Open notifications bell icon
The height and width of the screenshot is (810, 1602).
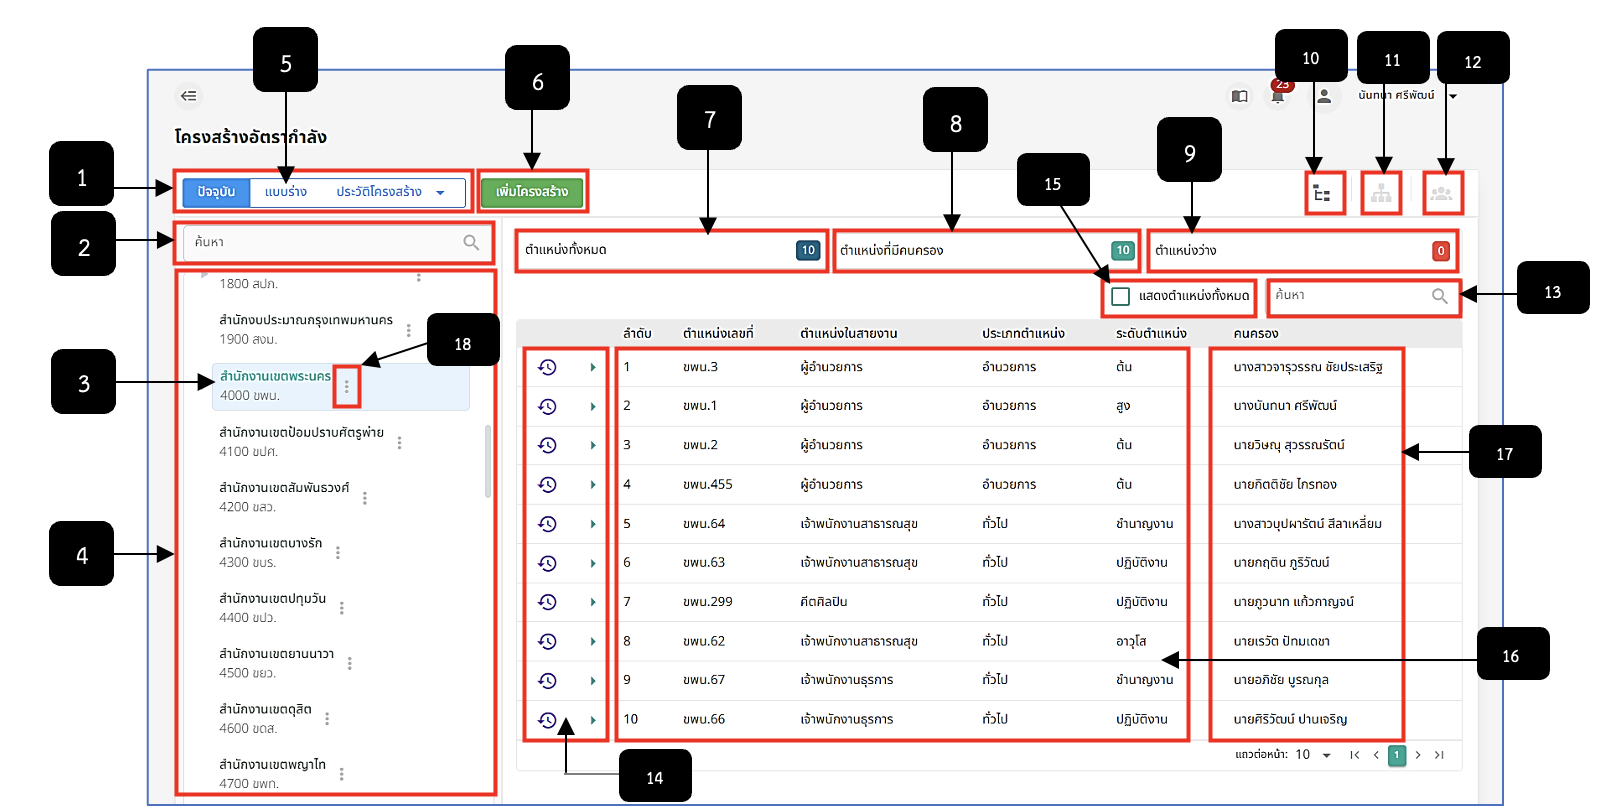(x=1278, y=96)
